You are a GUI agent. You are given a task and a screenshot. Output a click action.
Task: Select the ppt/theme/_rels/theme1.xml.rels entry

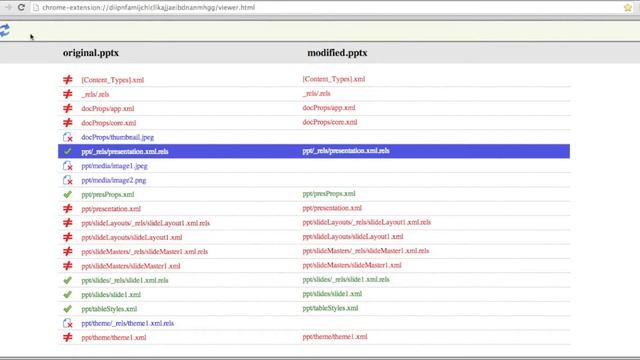click(x=127, y=323)
